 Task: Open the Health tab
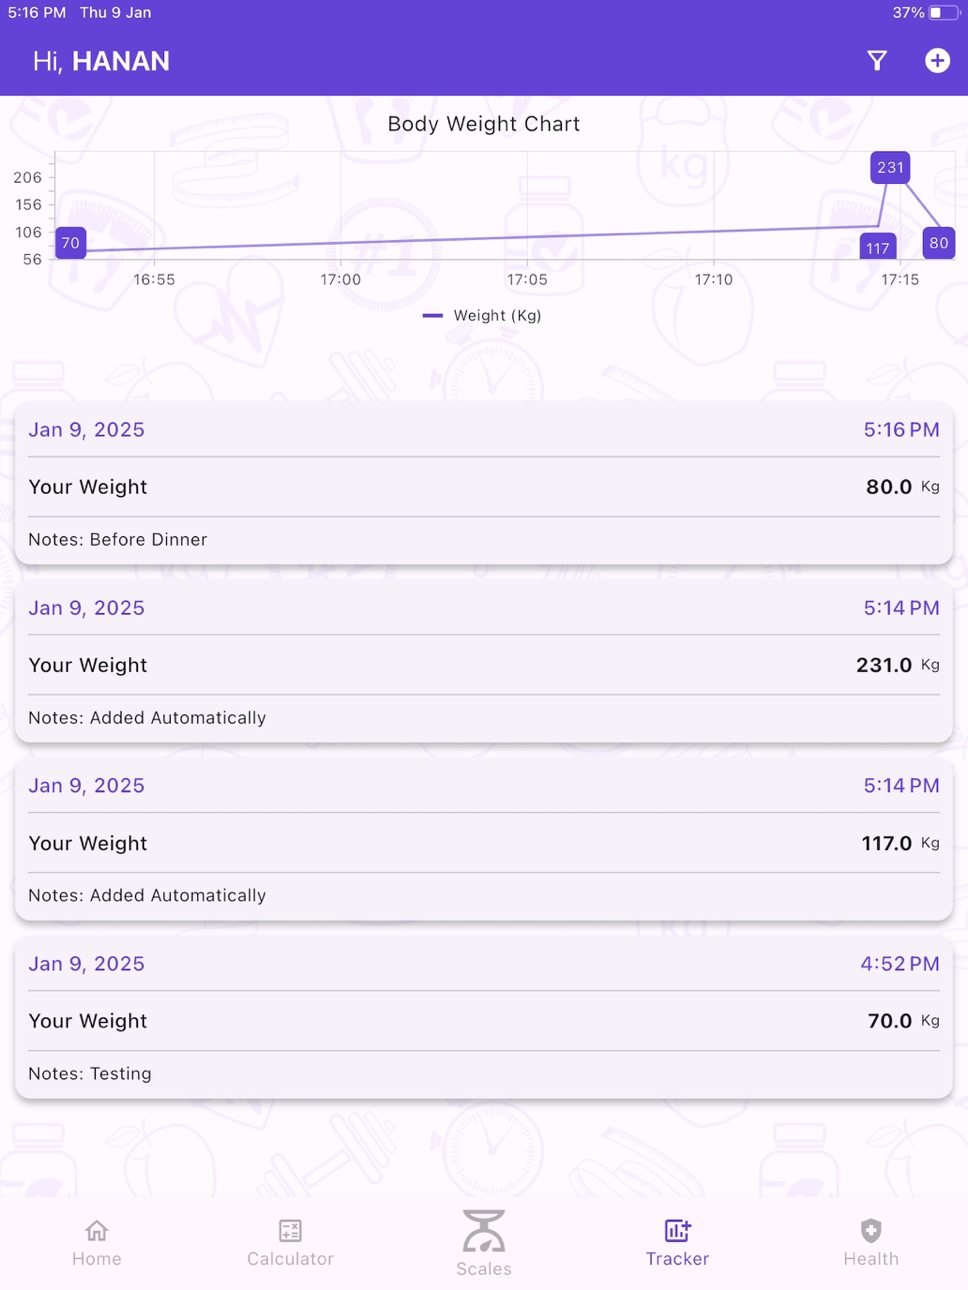coord(871,1243)
